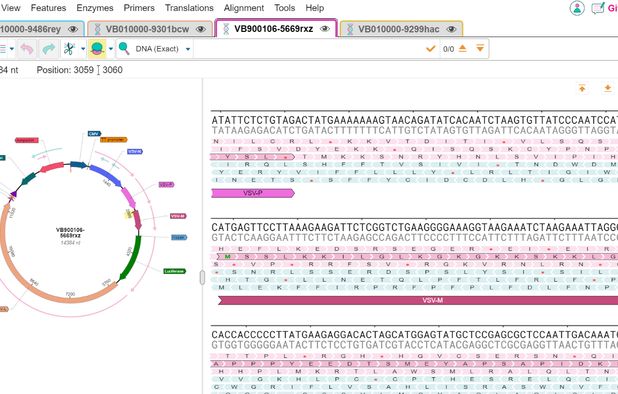Click the list view icon in toolbar
Screen dimensions: 618x394
click(3, 49)
